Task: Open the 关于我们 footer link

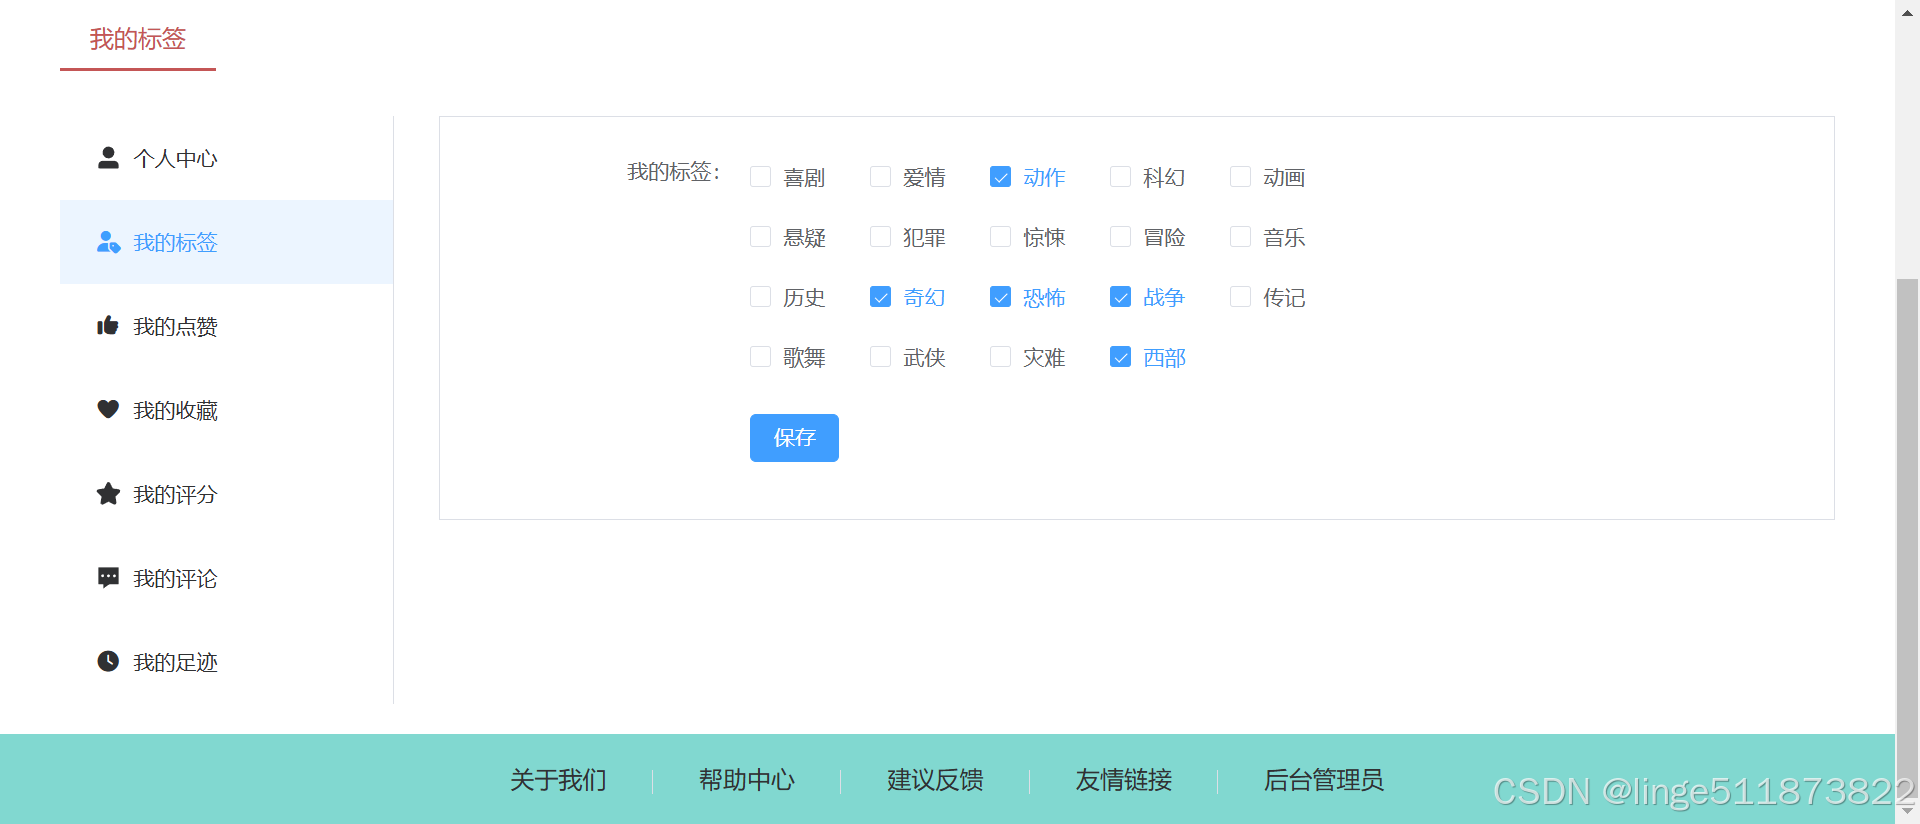Action: point(558,780)
